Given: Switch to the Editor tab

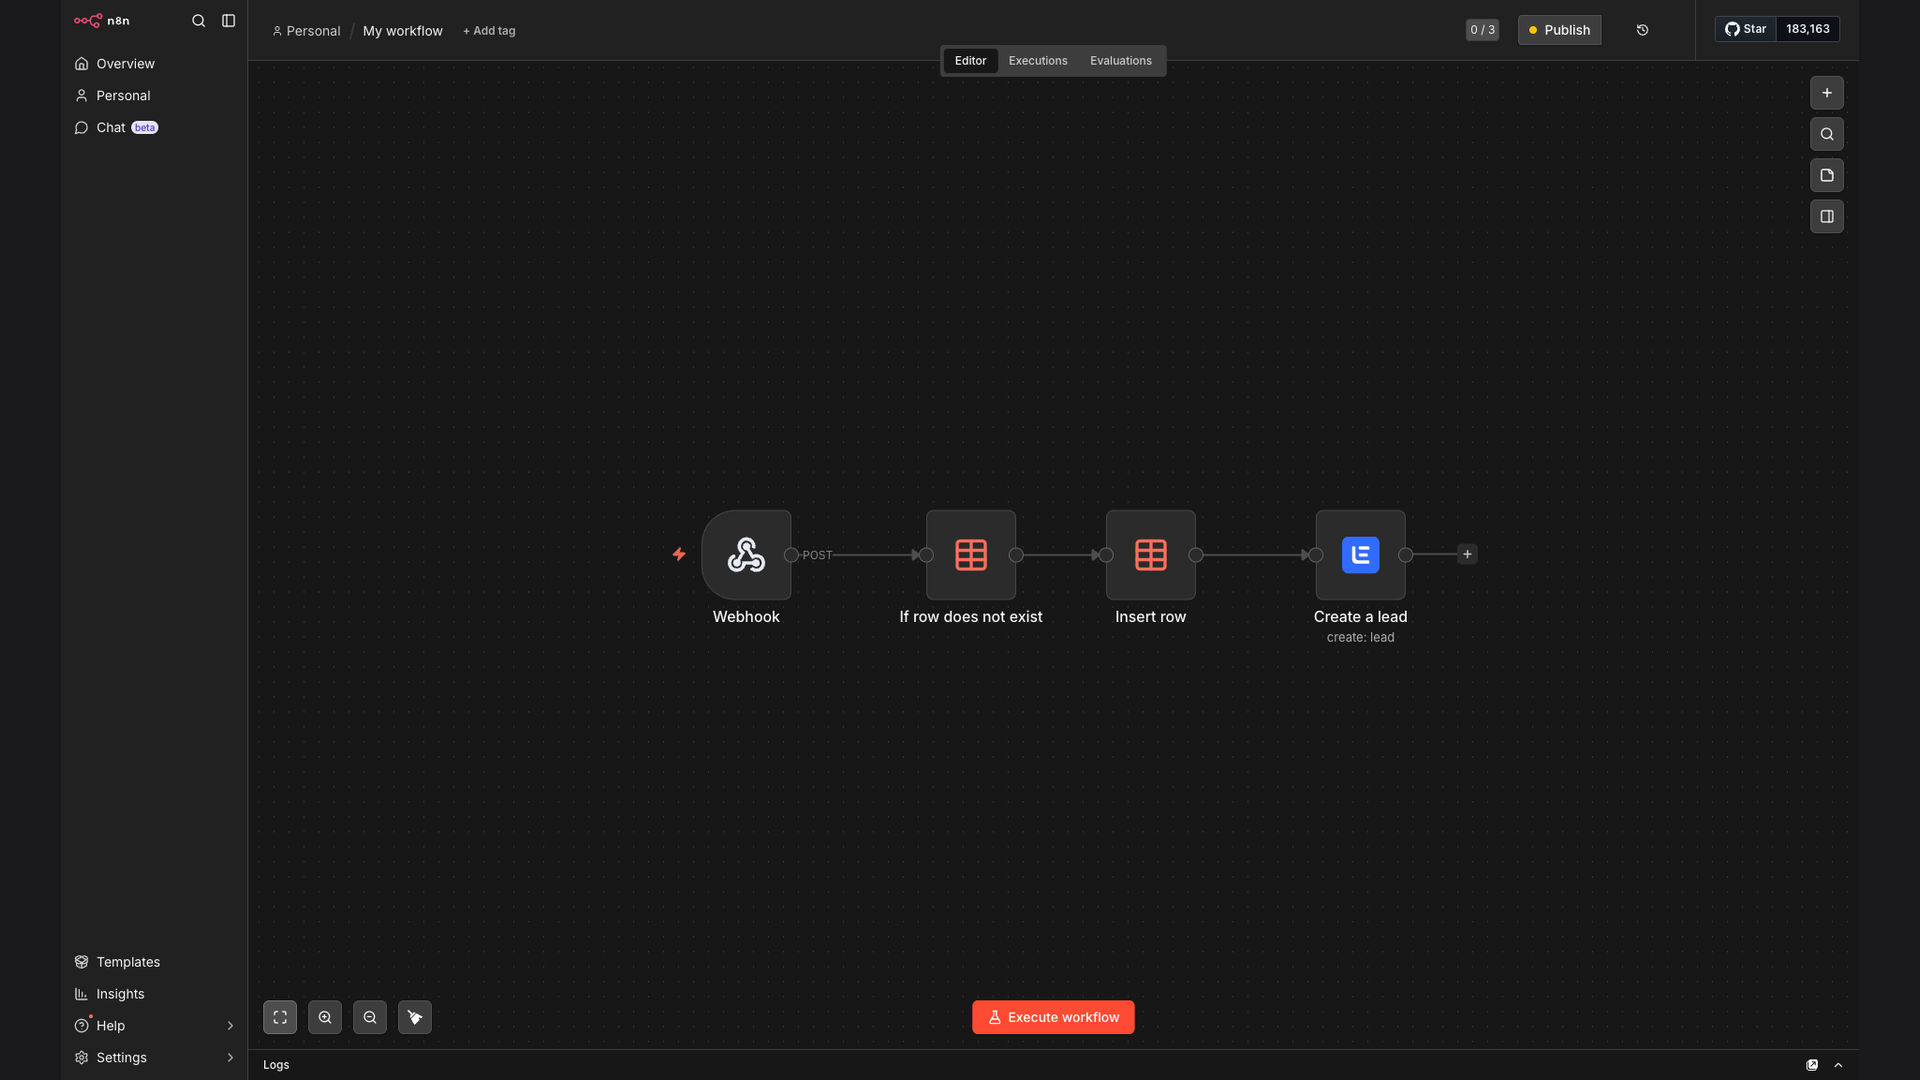Looking at the screenshot, I should pos(970,61).
